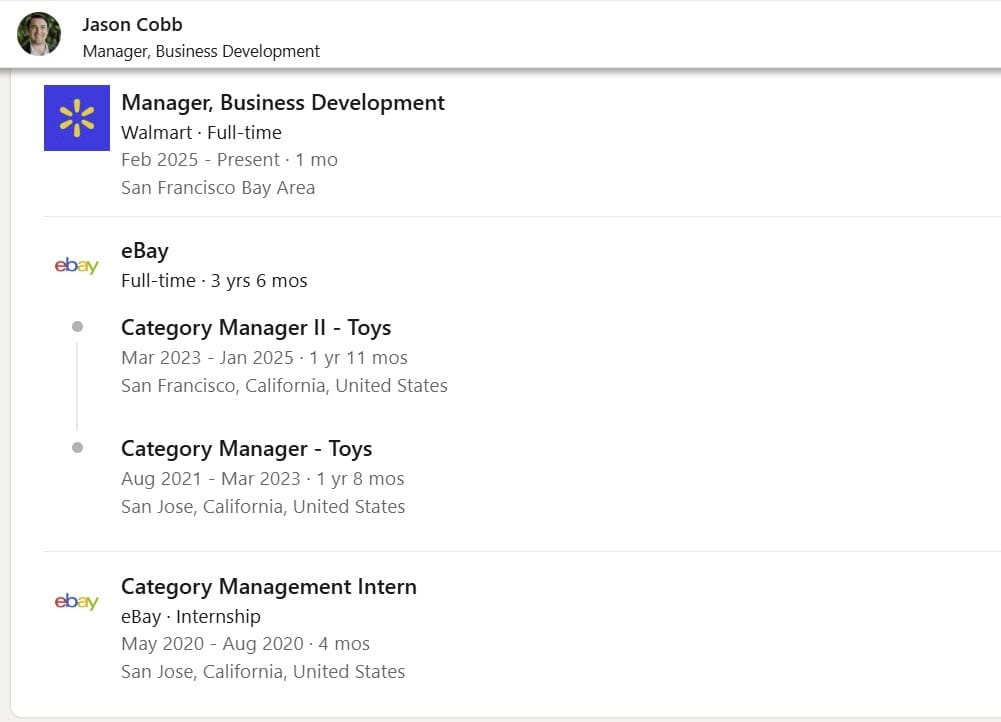
Task: Open the Jason Cobb name link
Action: [132, 24]
